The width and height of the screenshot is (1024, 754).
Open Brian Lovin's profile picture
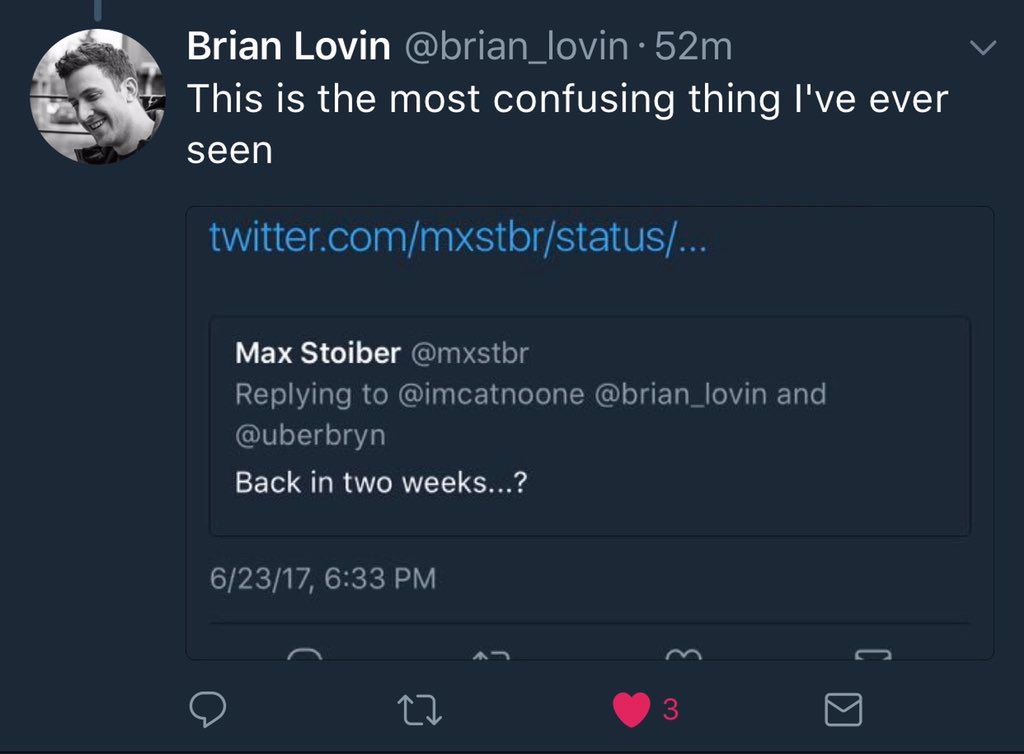[x=98, y=96]
